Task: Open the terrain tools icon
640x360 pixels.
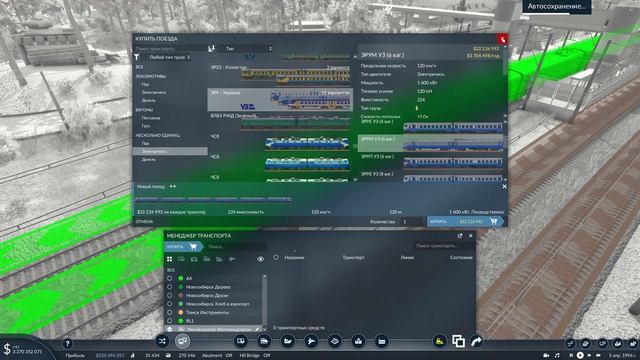Action: [x=335, y=341]
